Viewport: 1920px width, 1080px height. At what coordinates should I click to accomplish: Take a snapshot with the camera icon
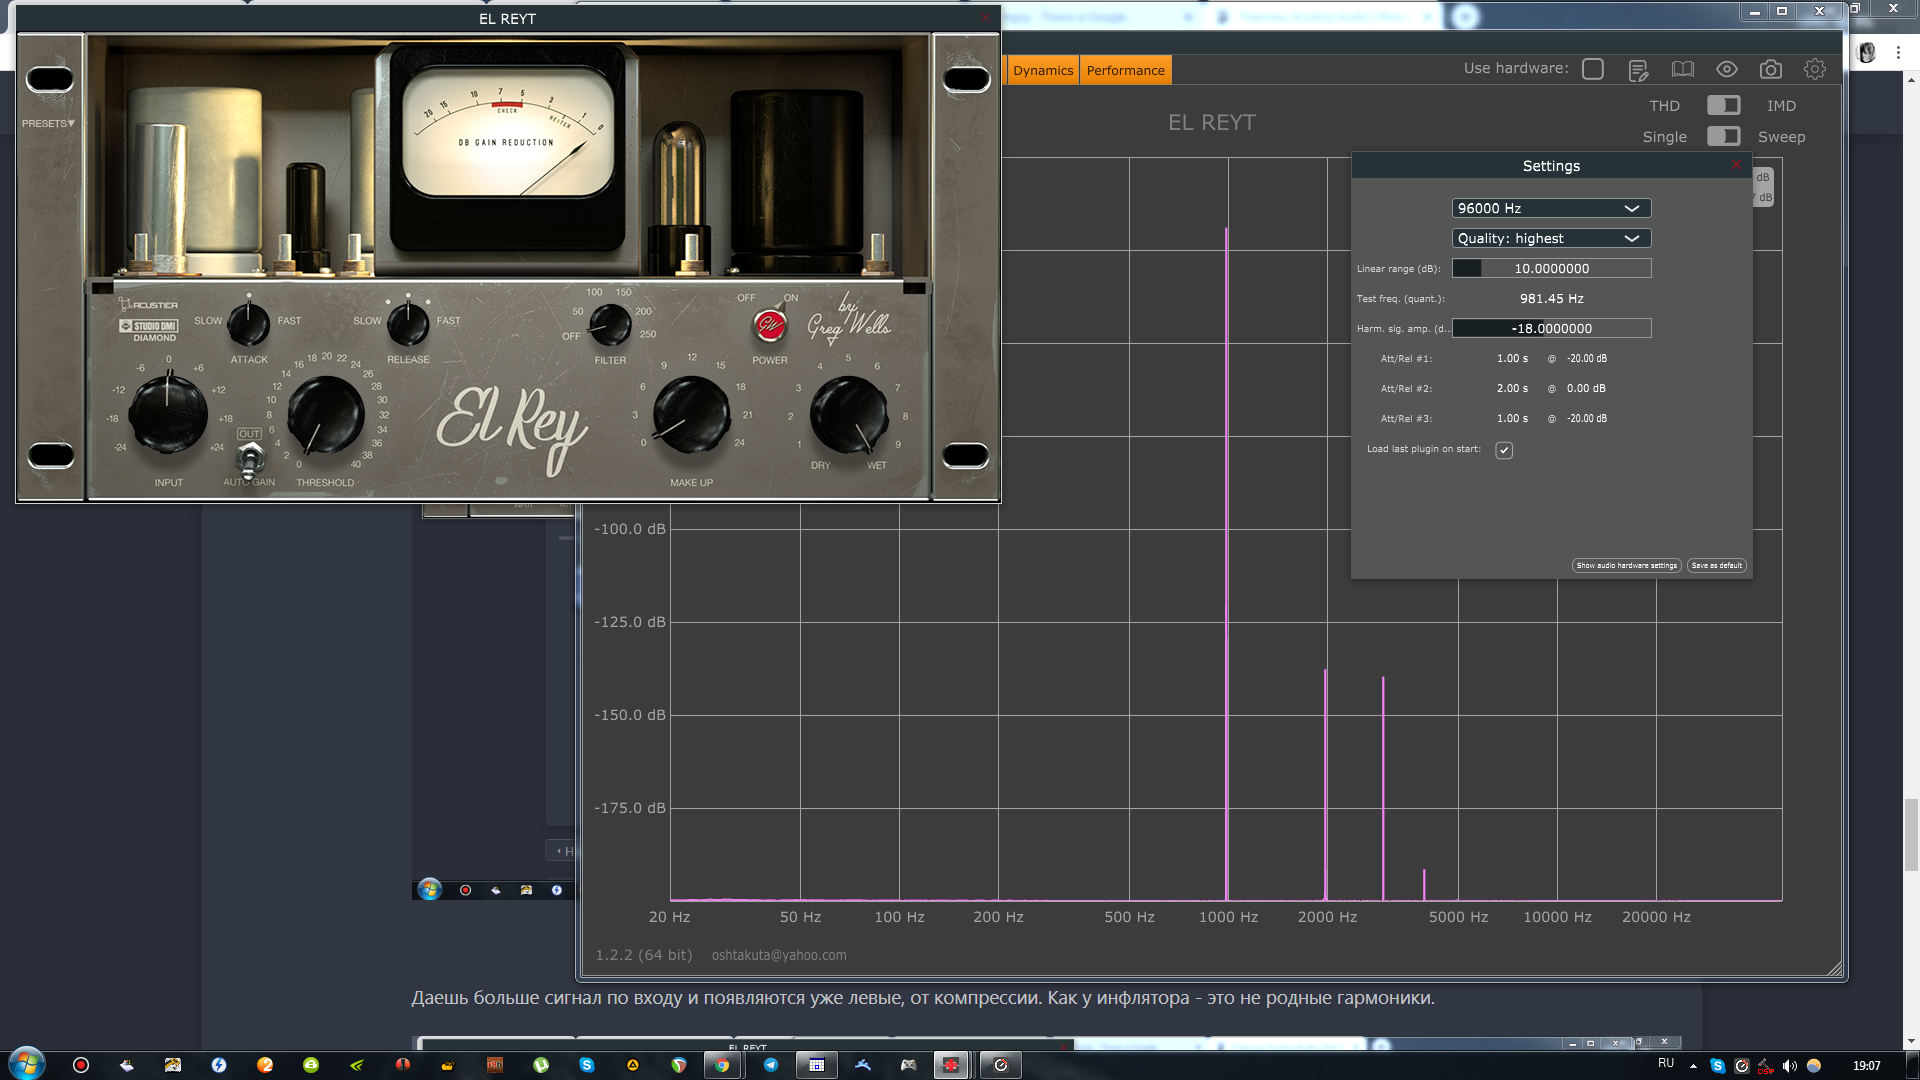pos(1771,69)
